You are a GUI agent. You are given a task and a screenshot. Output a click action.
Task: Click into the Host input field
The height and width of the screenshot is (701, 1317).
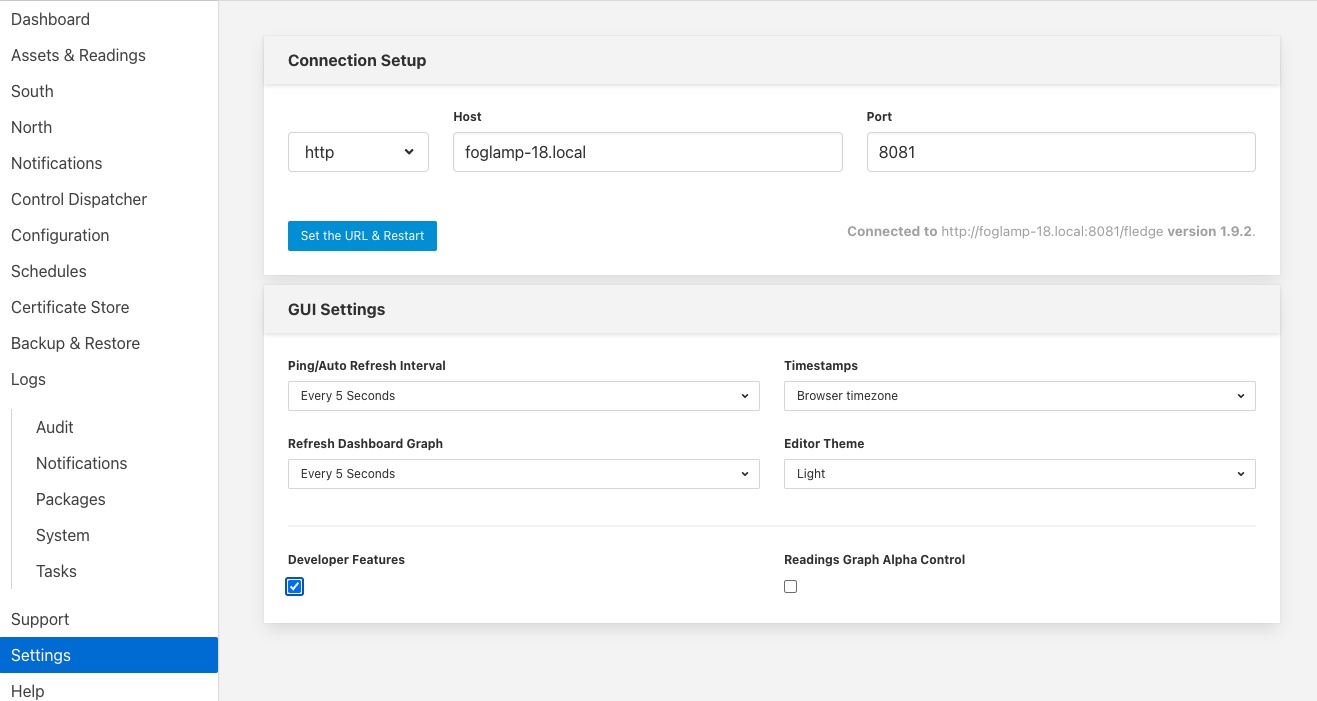coord(647,152)
